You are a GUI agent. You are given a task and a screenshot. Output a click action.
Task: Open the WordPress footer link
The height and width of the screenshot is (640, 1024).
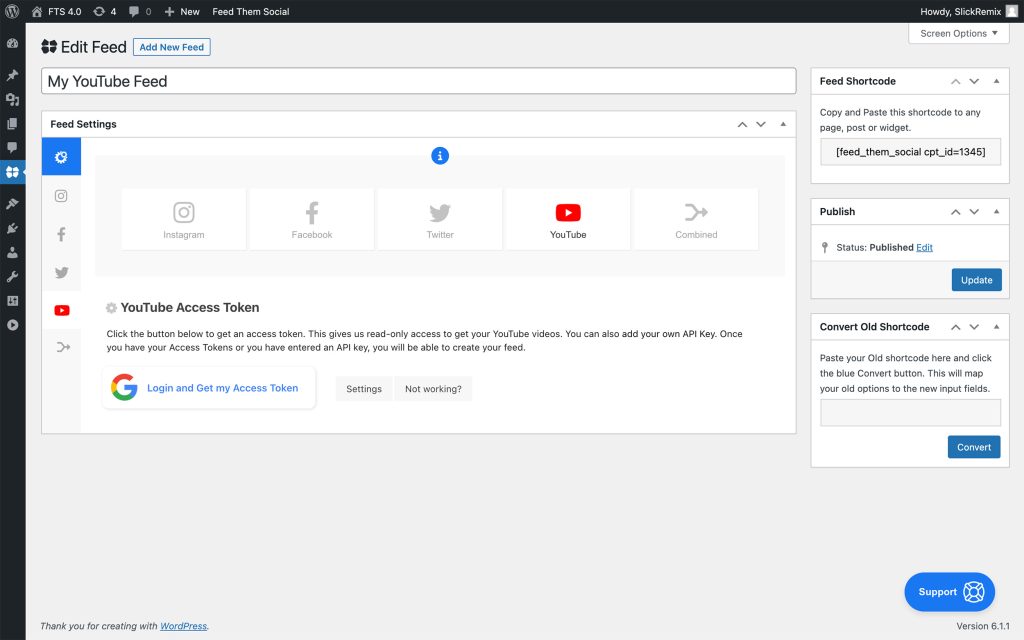pos(184,626)
